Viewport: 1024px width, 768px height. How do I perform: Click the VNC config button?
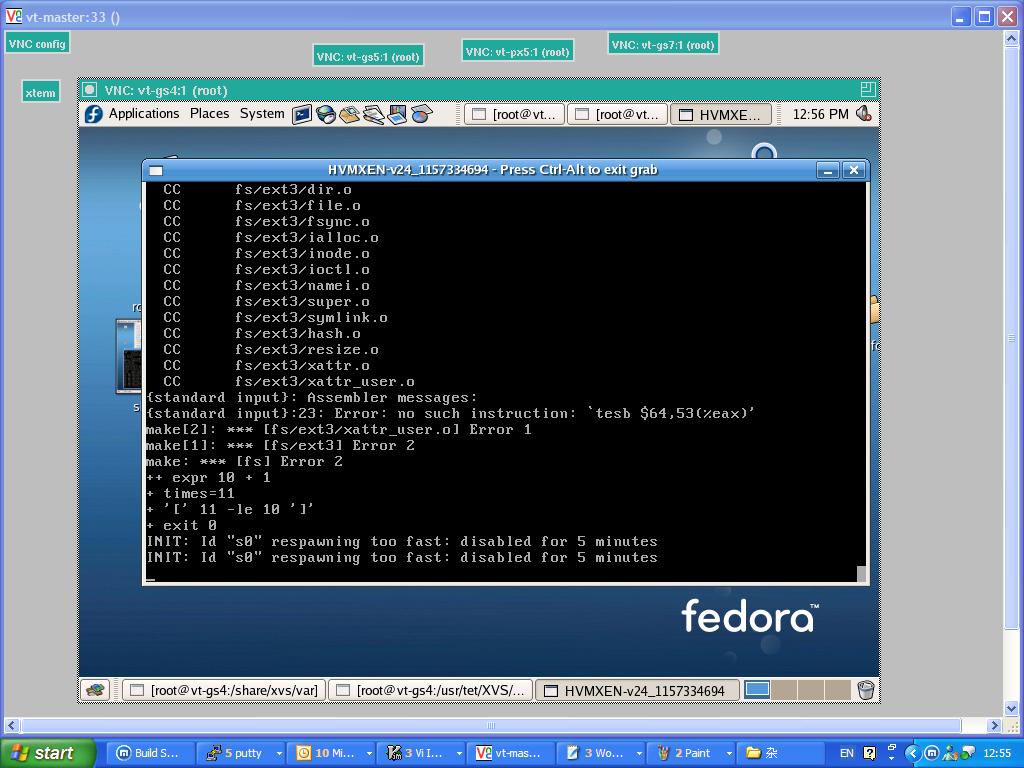[37, 44]
